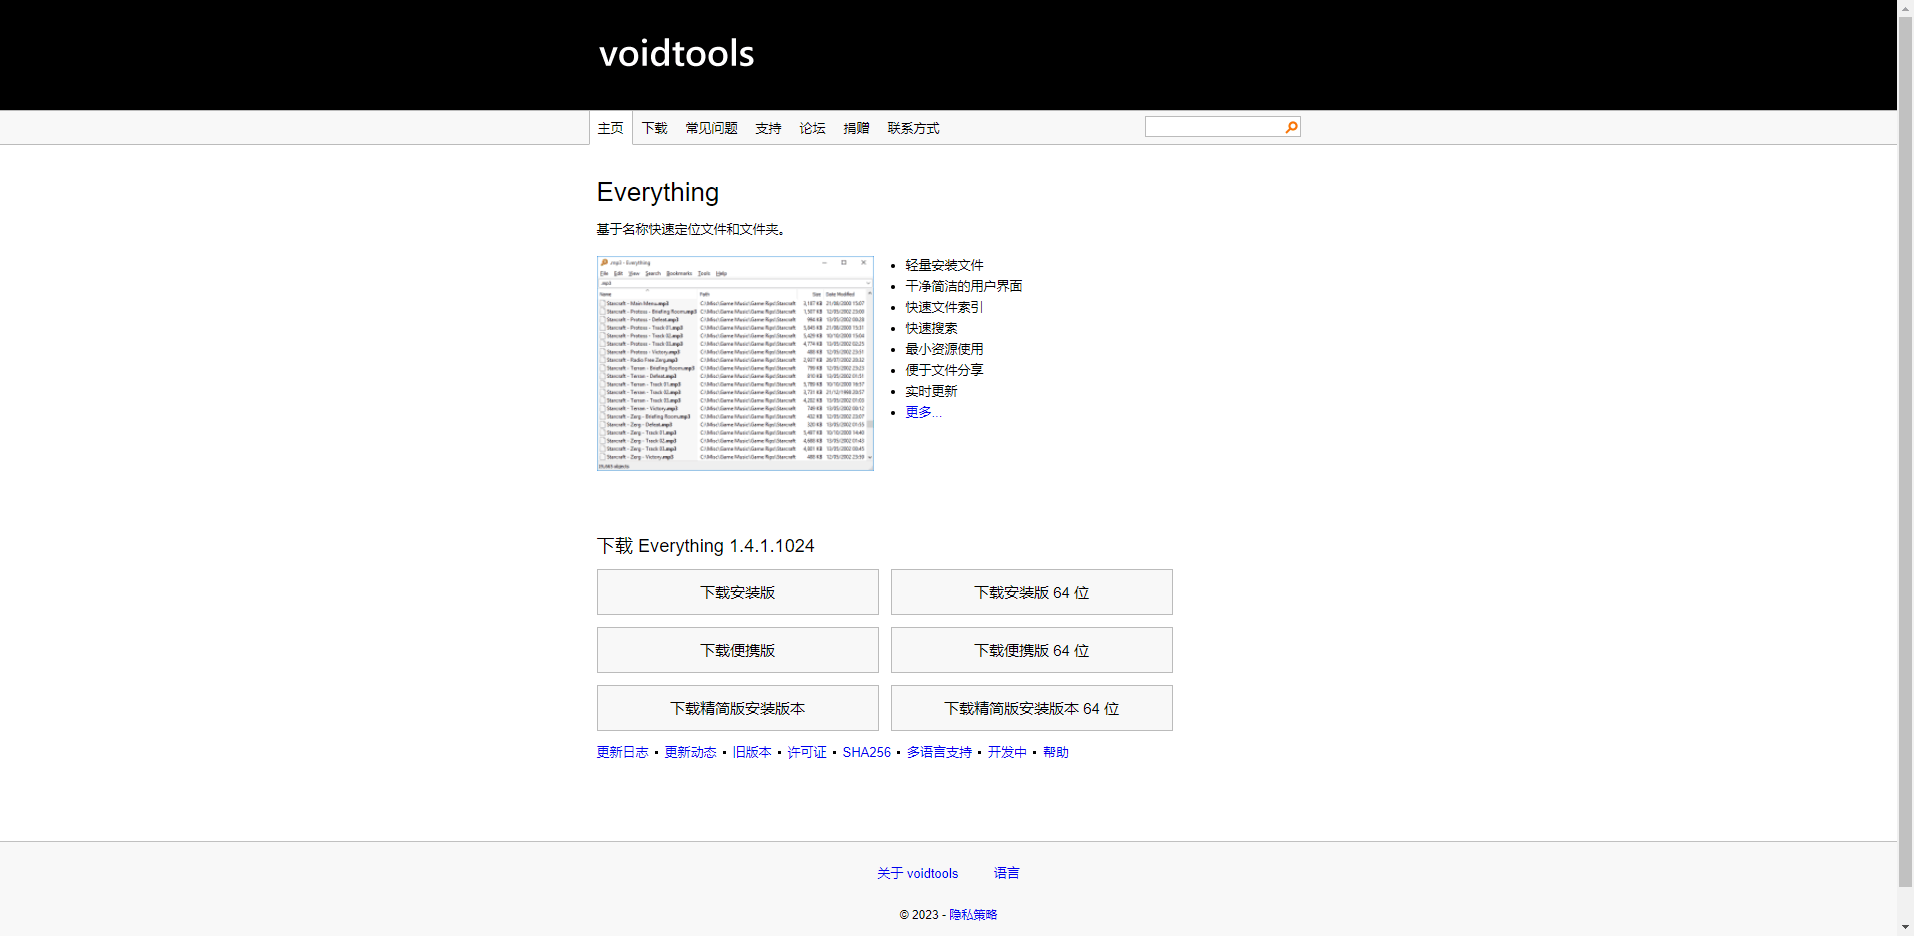
Task: Click inside the site search box
Action: click(x=1210, y=126)
